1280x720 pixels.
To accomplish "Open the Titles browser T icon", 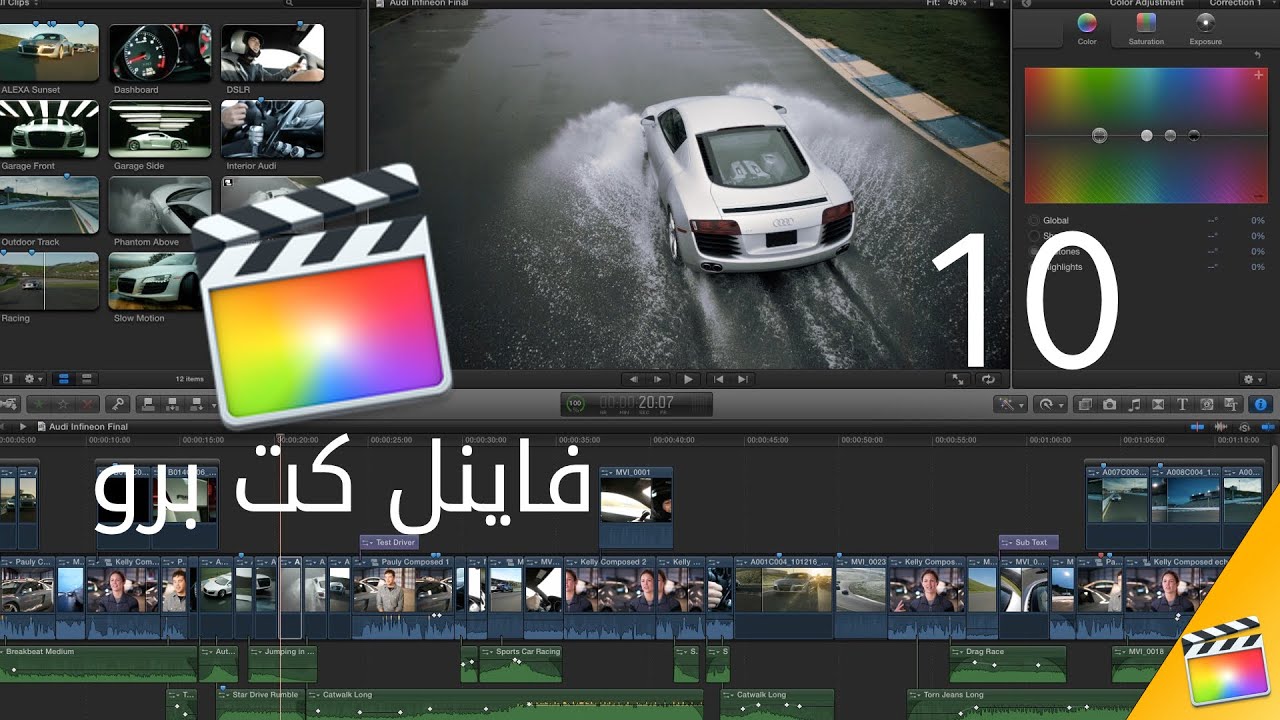I will tap(1182, 404).
